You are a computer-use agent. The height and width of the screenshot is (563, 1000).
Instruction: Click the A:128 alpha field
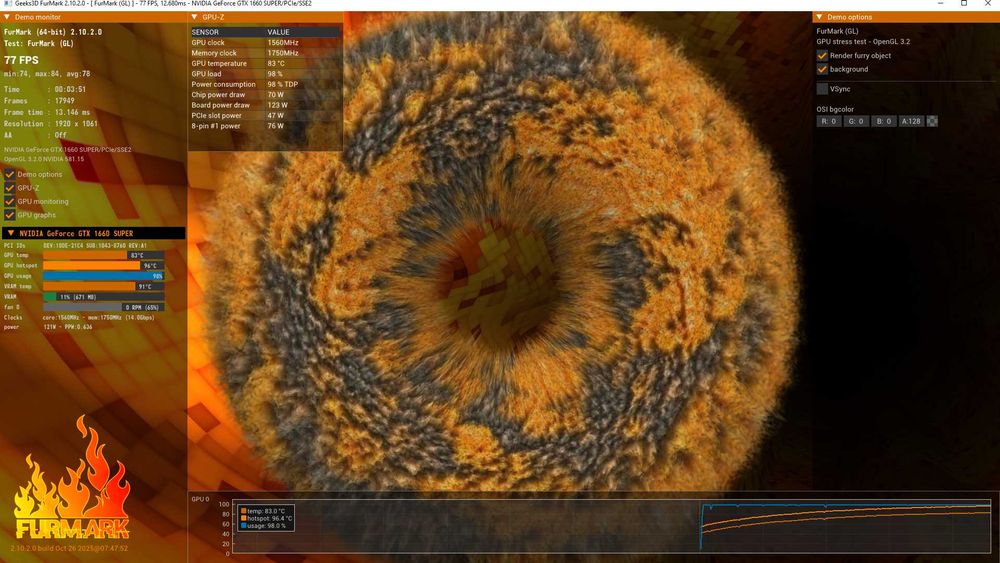tap(911, 121)
